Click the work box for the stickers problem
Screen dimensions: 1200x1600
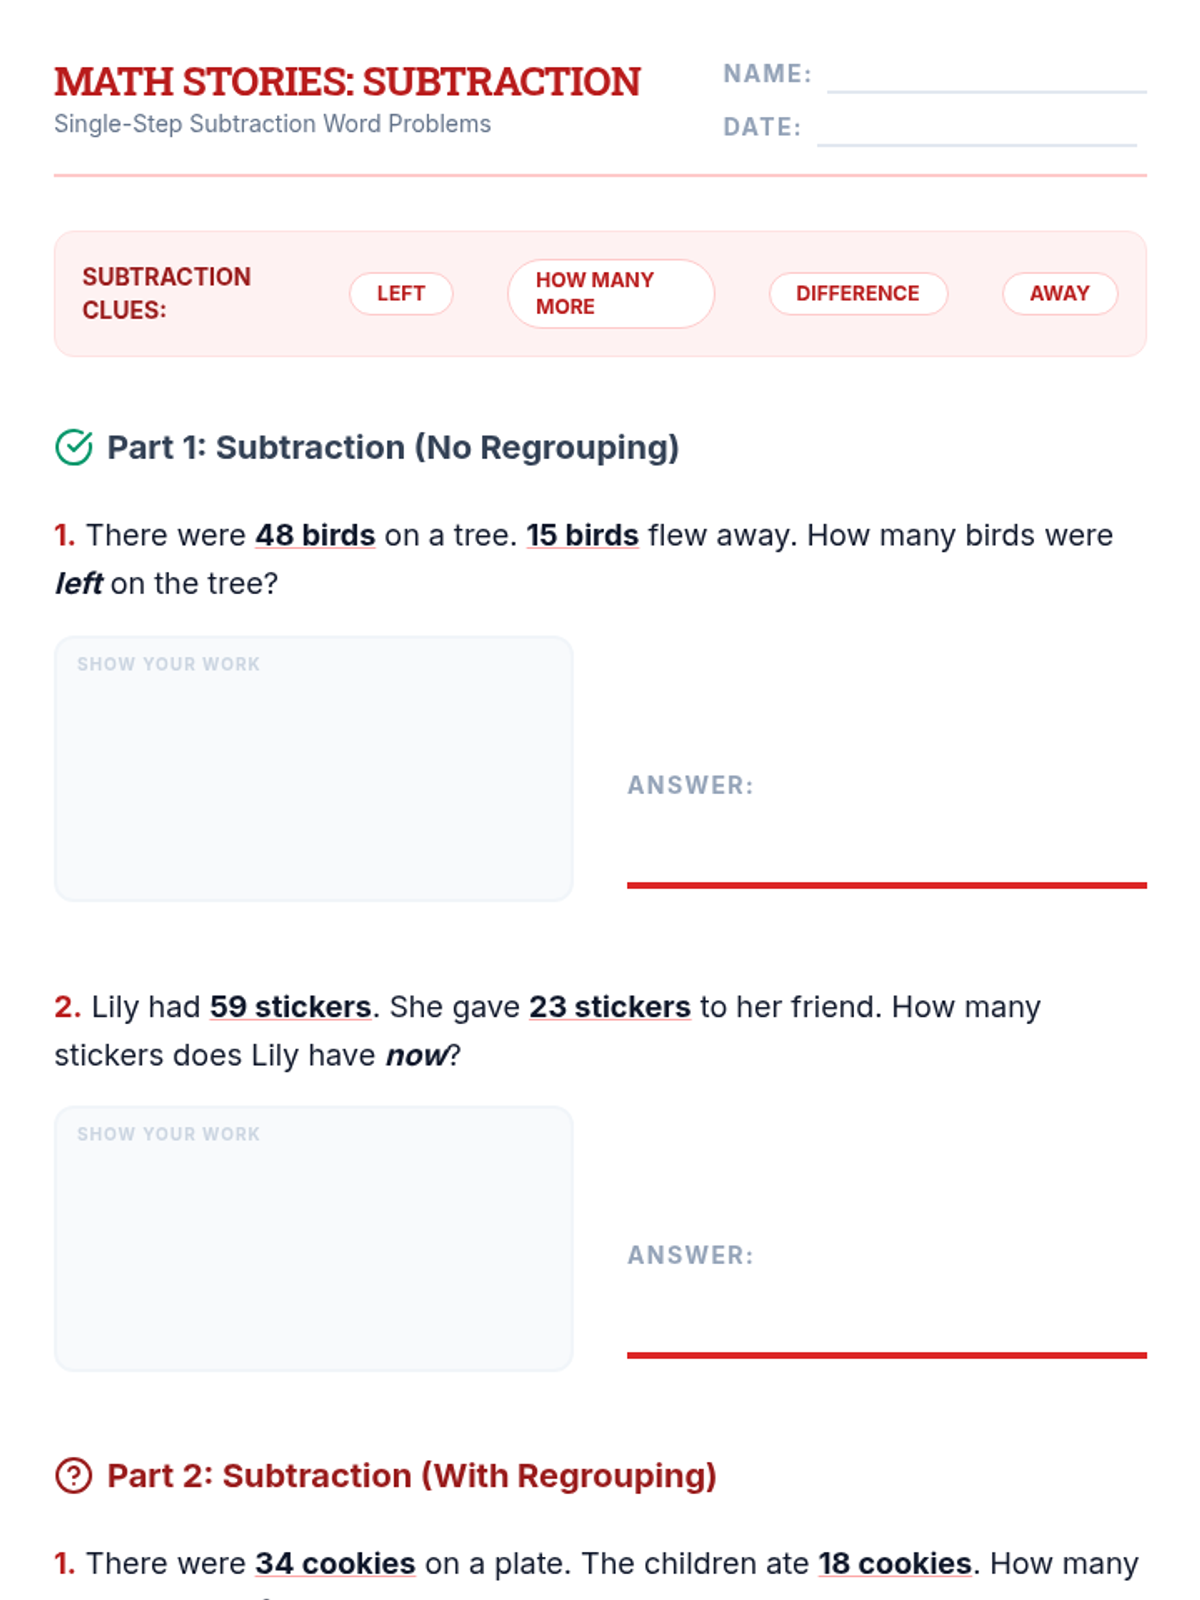[314, 1239]
